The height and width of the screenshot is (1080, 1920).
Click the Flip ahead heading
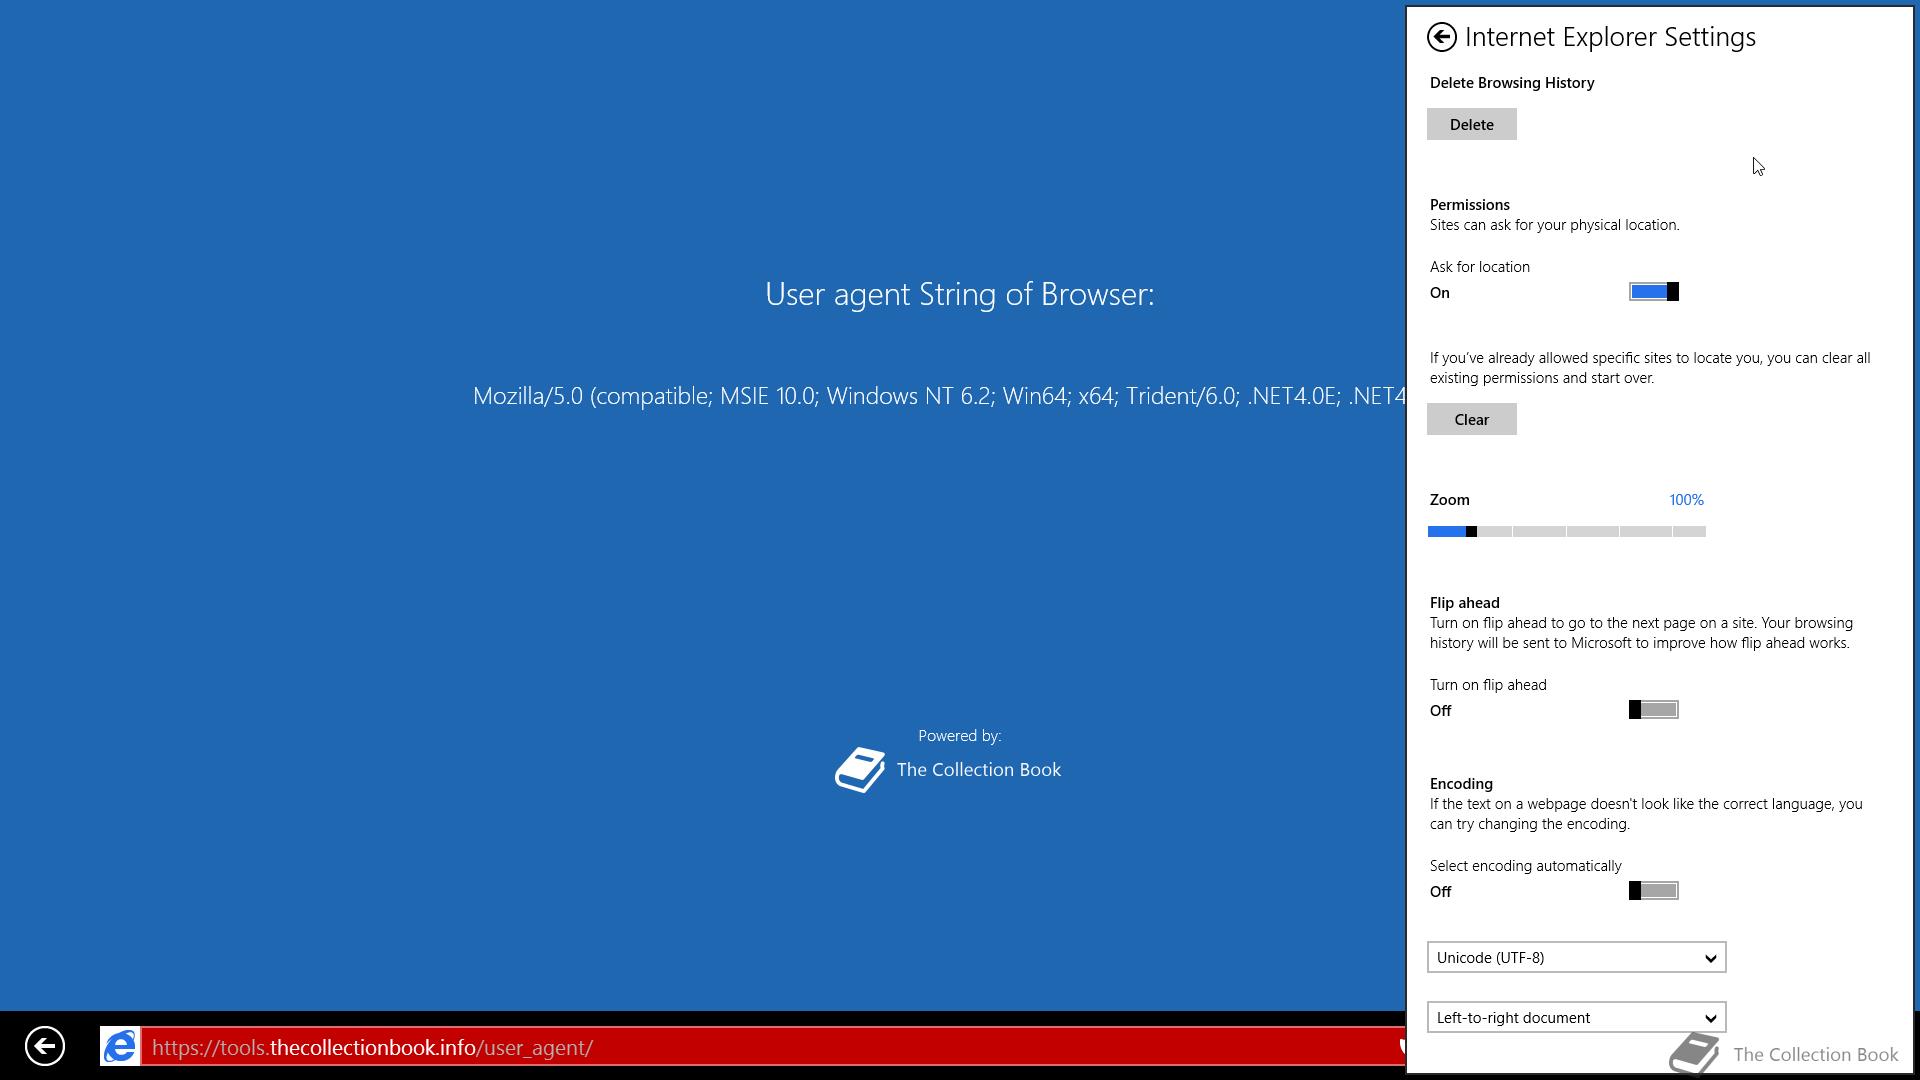(x=1464, y=603)
